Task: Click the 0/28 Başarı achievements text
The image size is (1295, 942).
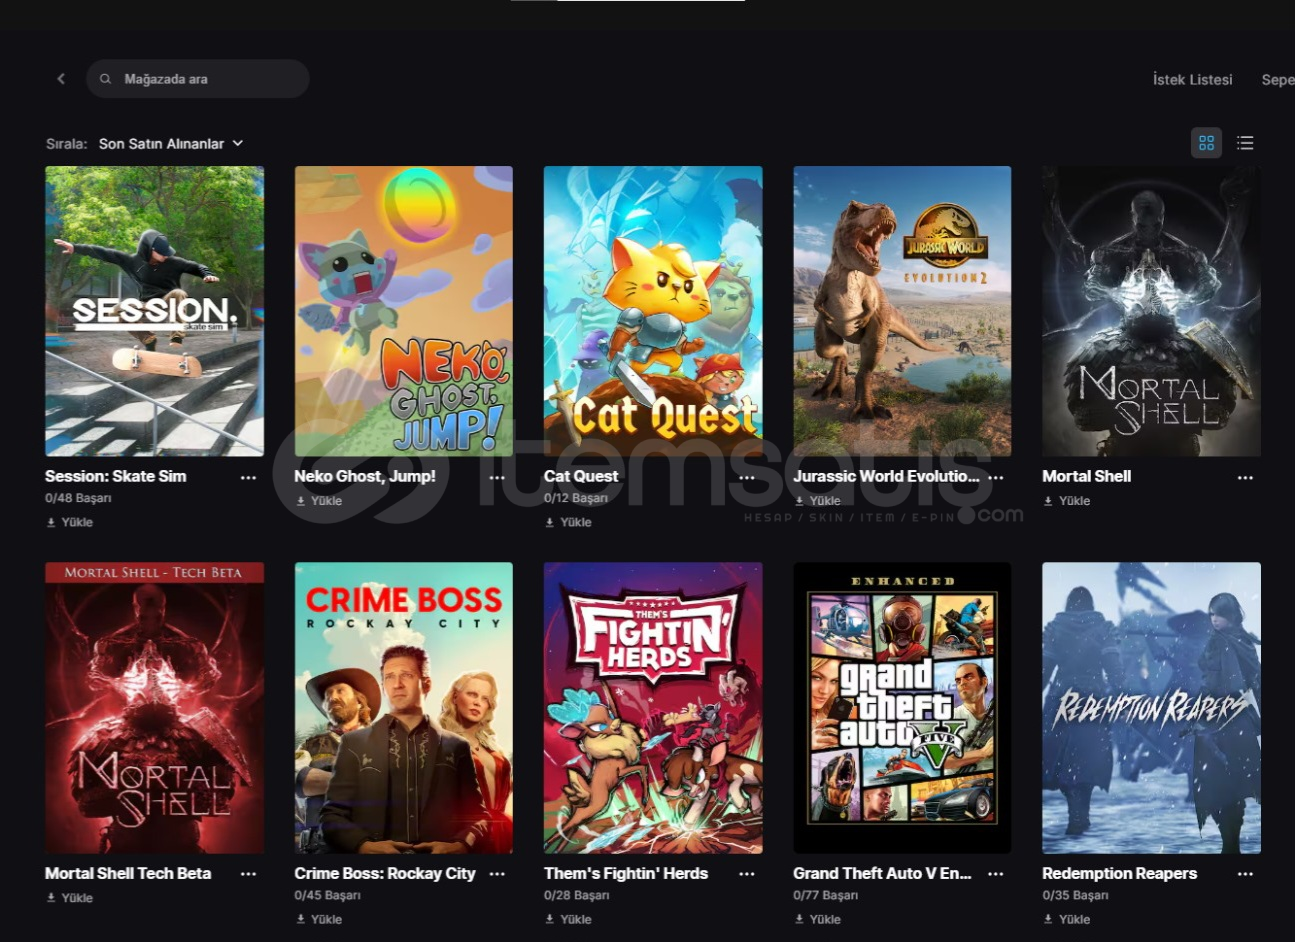Action: pos(577,895)
